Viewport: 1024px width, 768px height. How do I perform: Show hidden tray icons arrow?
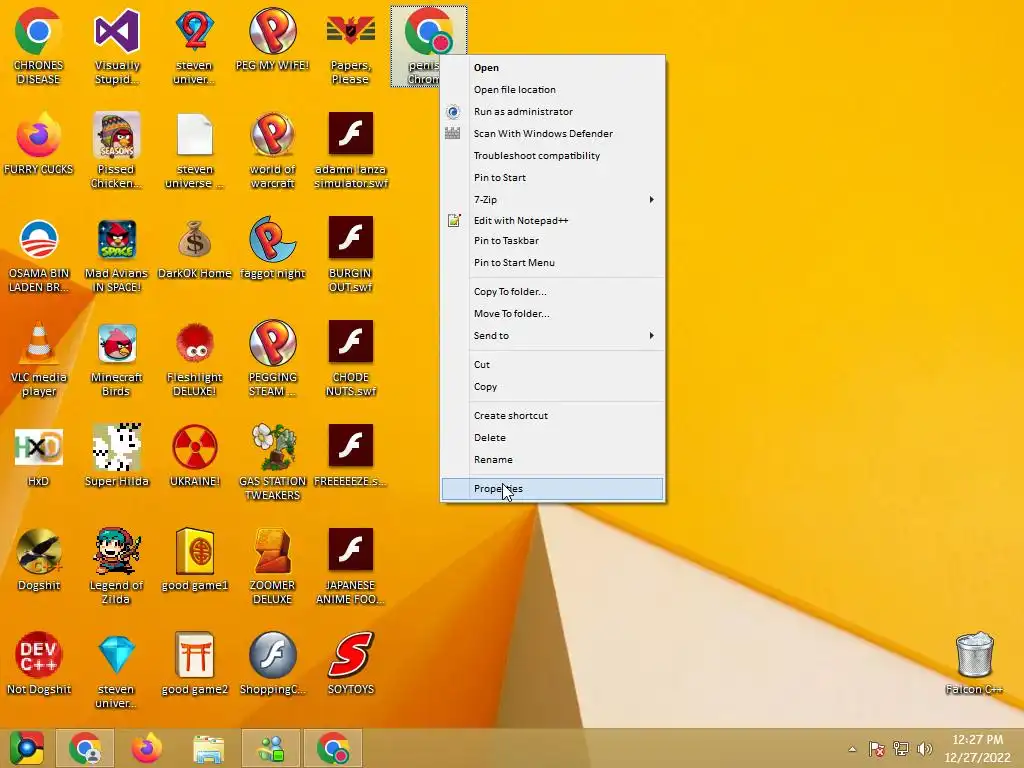(x=852, y=749)
